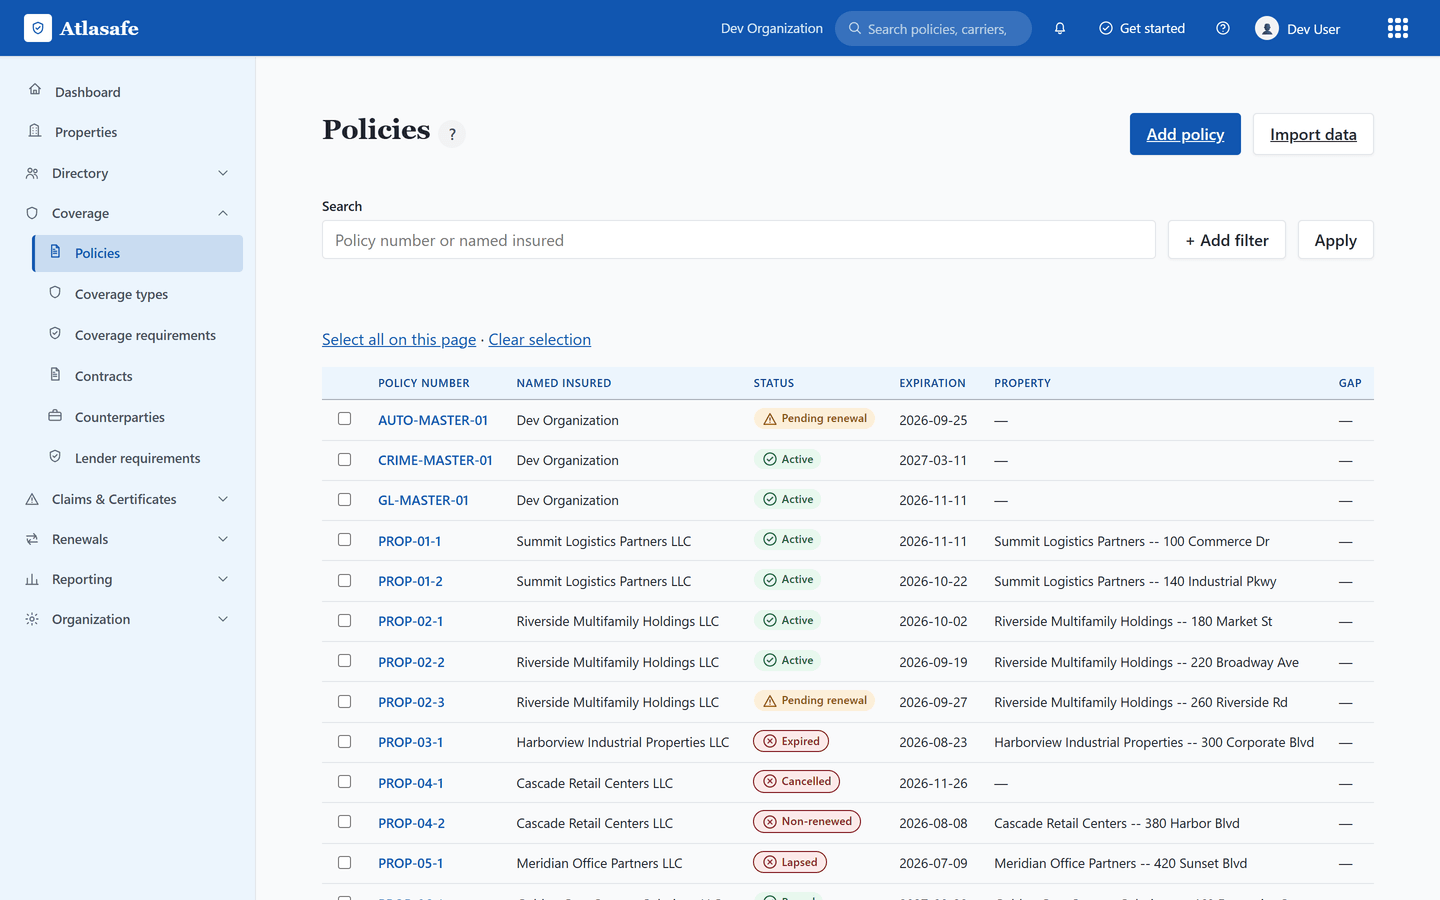Click the Atlasafe shield logo icon
Image resolution: width=1440 pixels, height=900 pixels.
click(x=38, y=28)
